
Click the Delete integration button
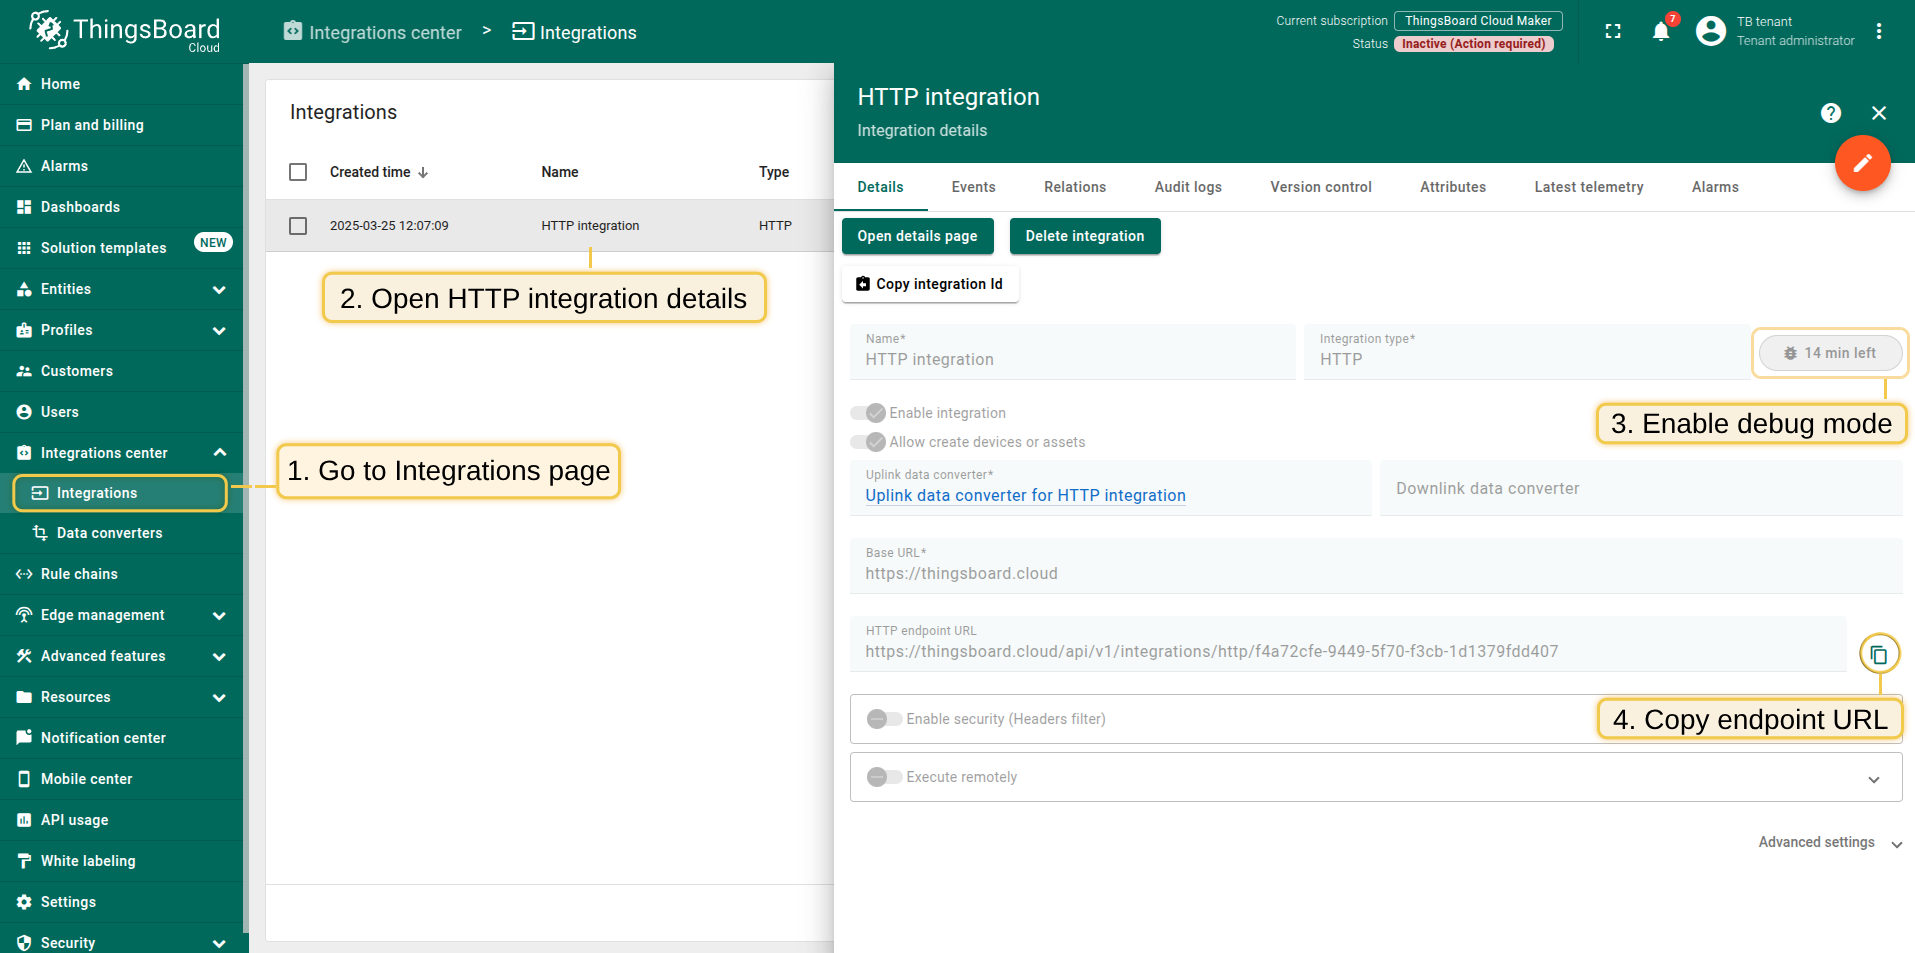pos(1084,236)
